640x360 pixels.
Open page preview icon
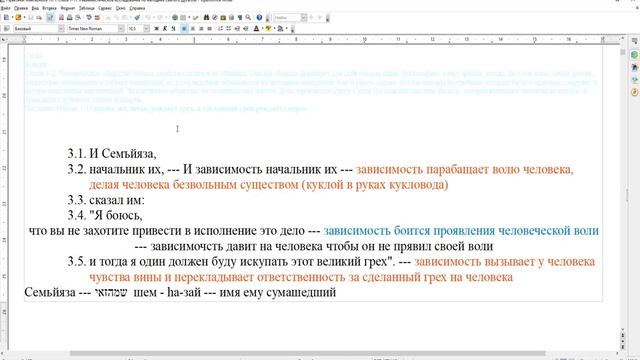tap(78, 18)
